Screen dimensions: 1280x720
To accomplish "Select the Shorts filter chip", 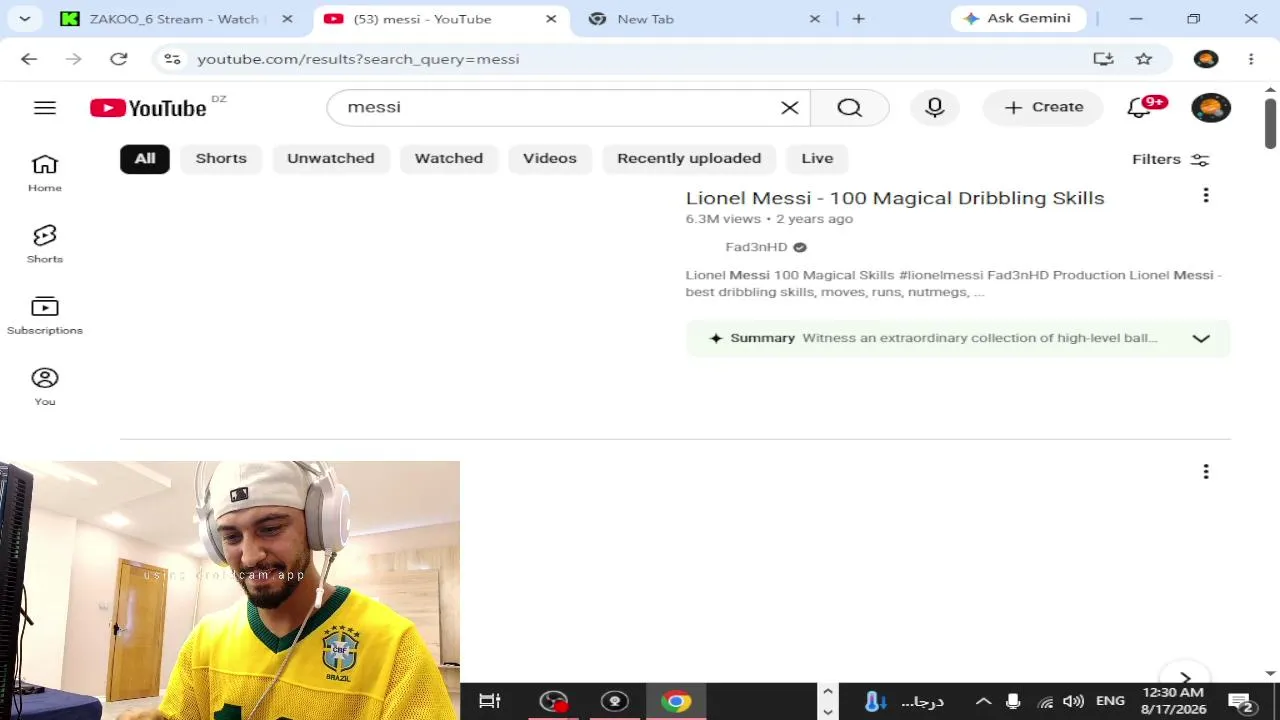I will 221,158.
